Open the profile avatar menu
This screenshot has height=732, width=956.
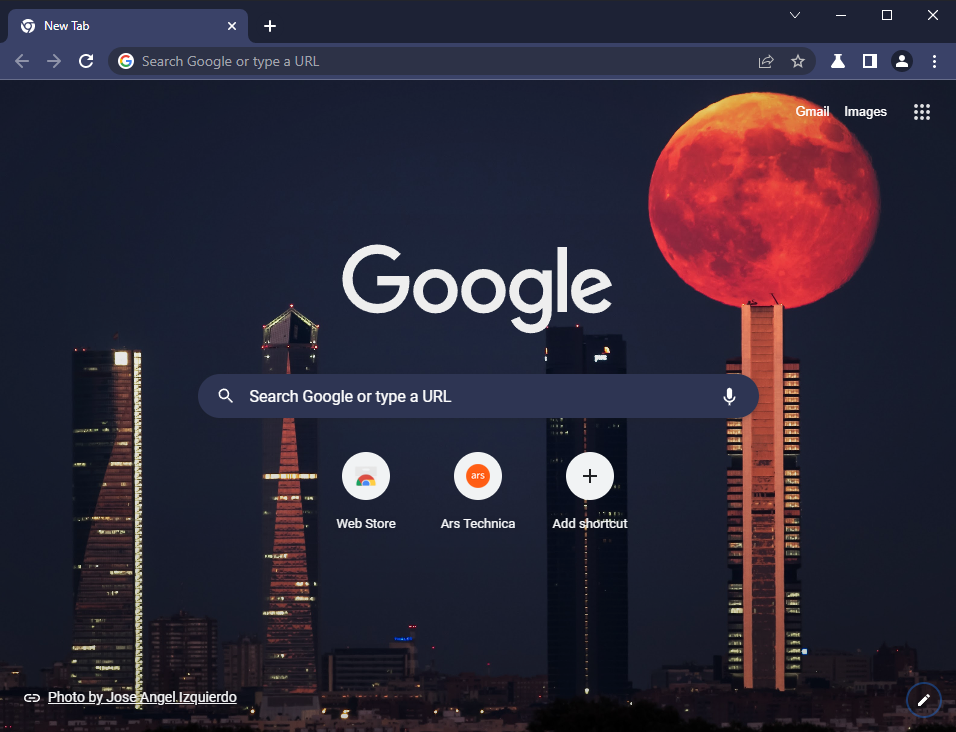(x=902, y=61)
